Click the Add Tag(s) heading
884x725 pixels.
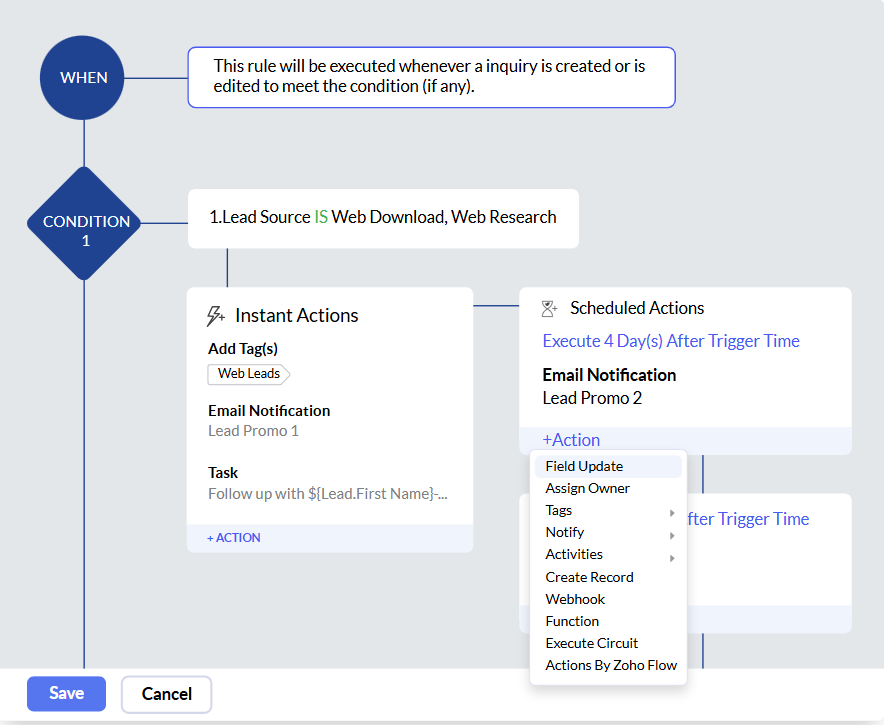coord(243,349)
